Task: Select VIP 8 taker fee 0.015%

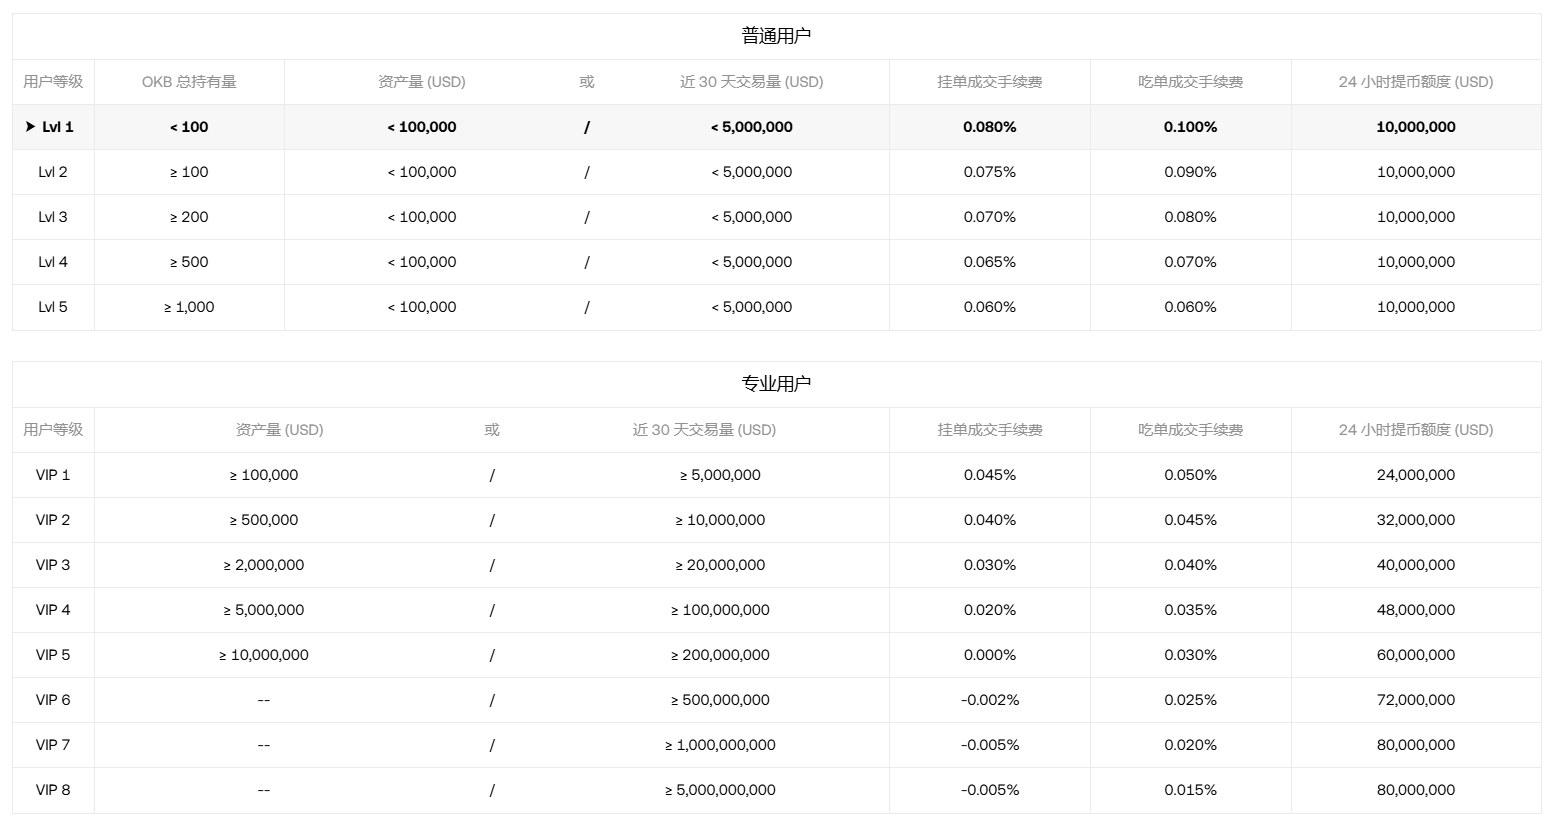Action: [1190, 790]
